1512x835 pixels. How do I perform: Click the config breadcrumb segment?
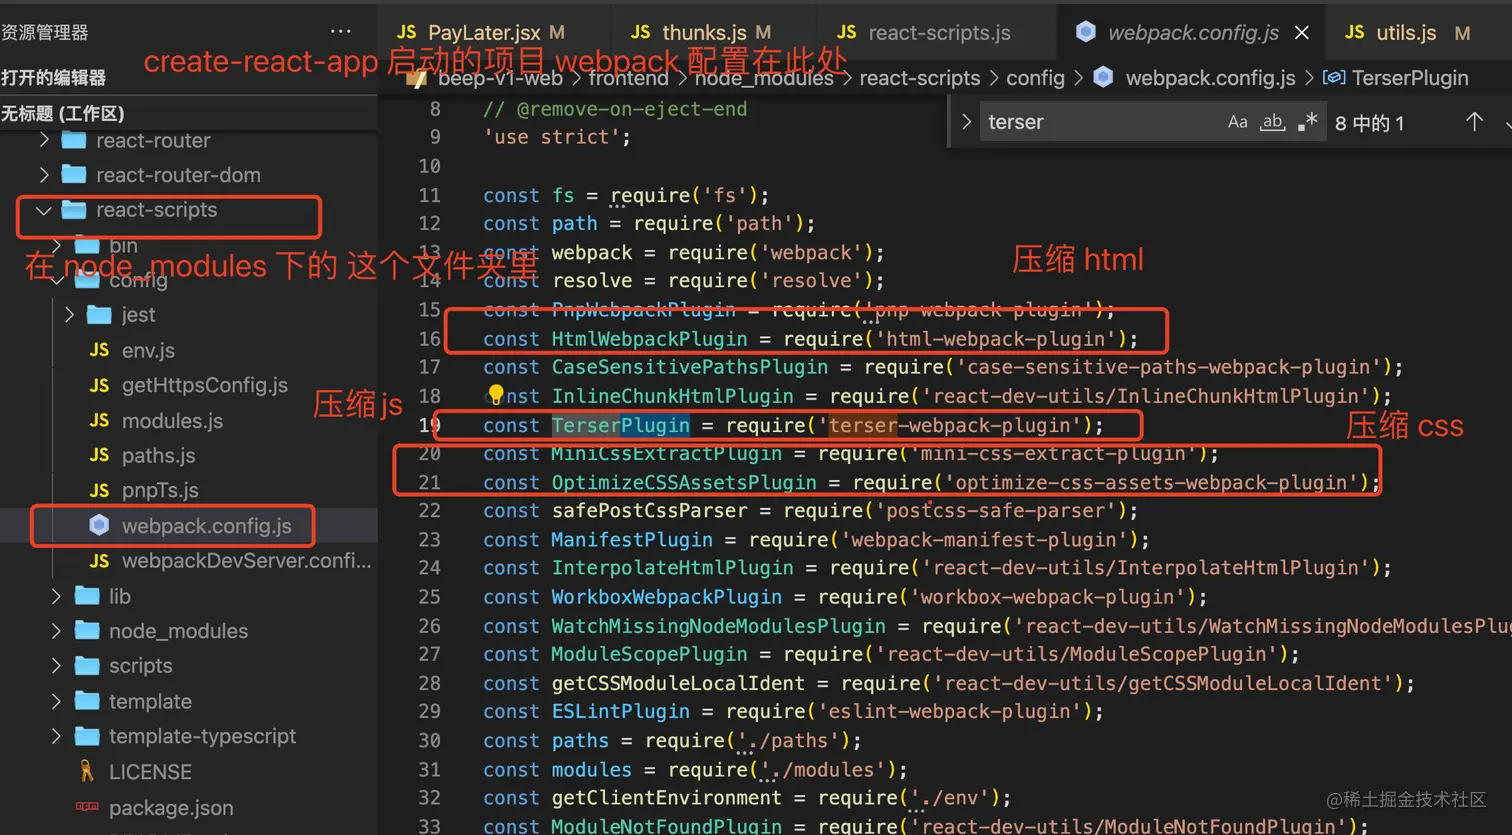pos(1035,78)
